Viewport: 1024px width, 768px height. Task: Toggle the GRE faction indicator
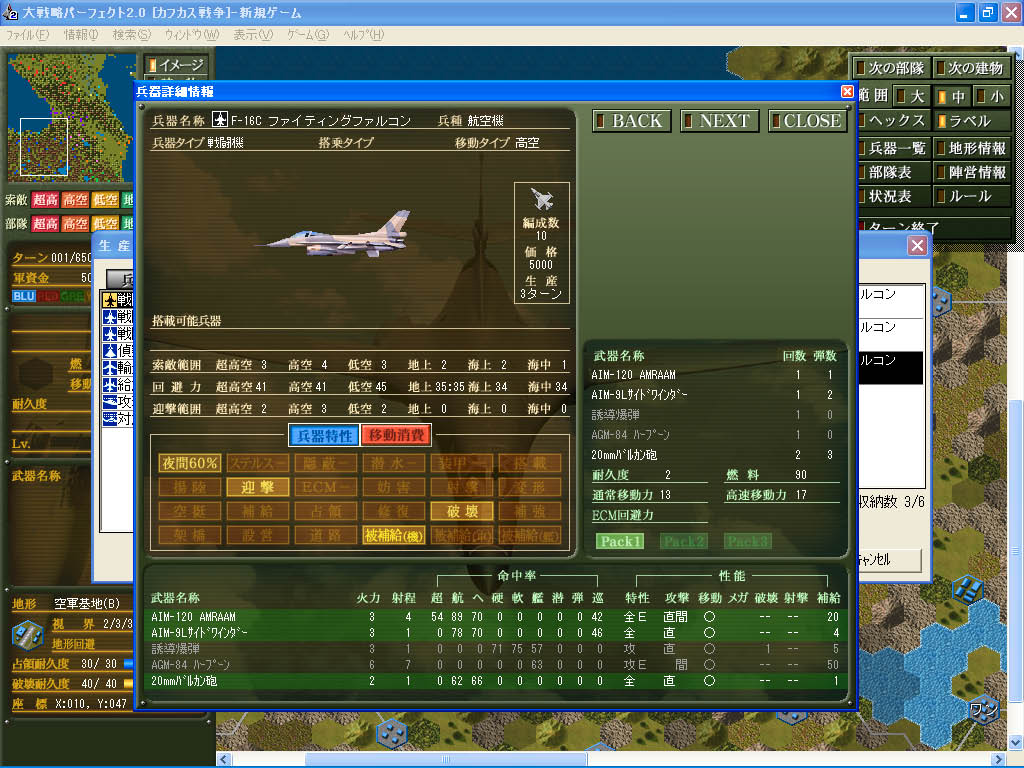point(72,296)
